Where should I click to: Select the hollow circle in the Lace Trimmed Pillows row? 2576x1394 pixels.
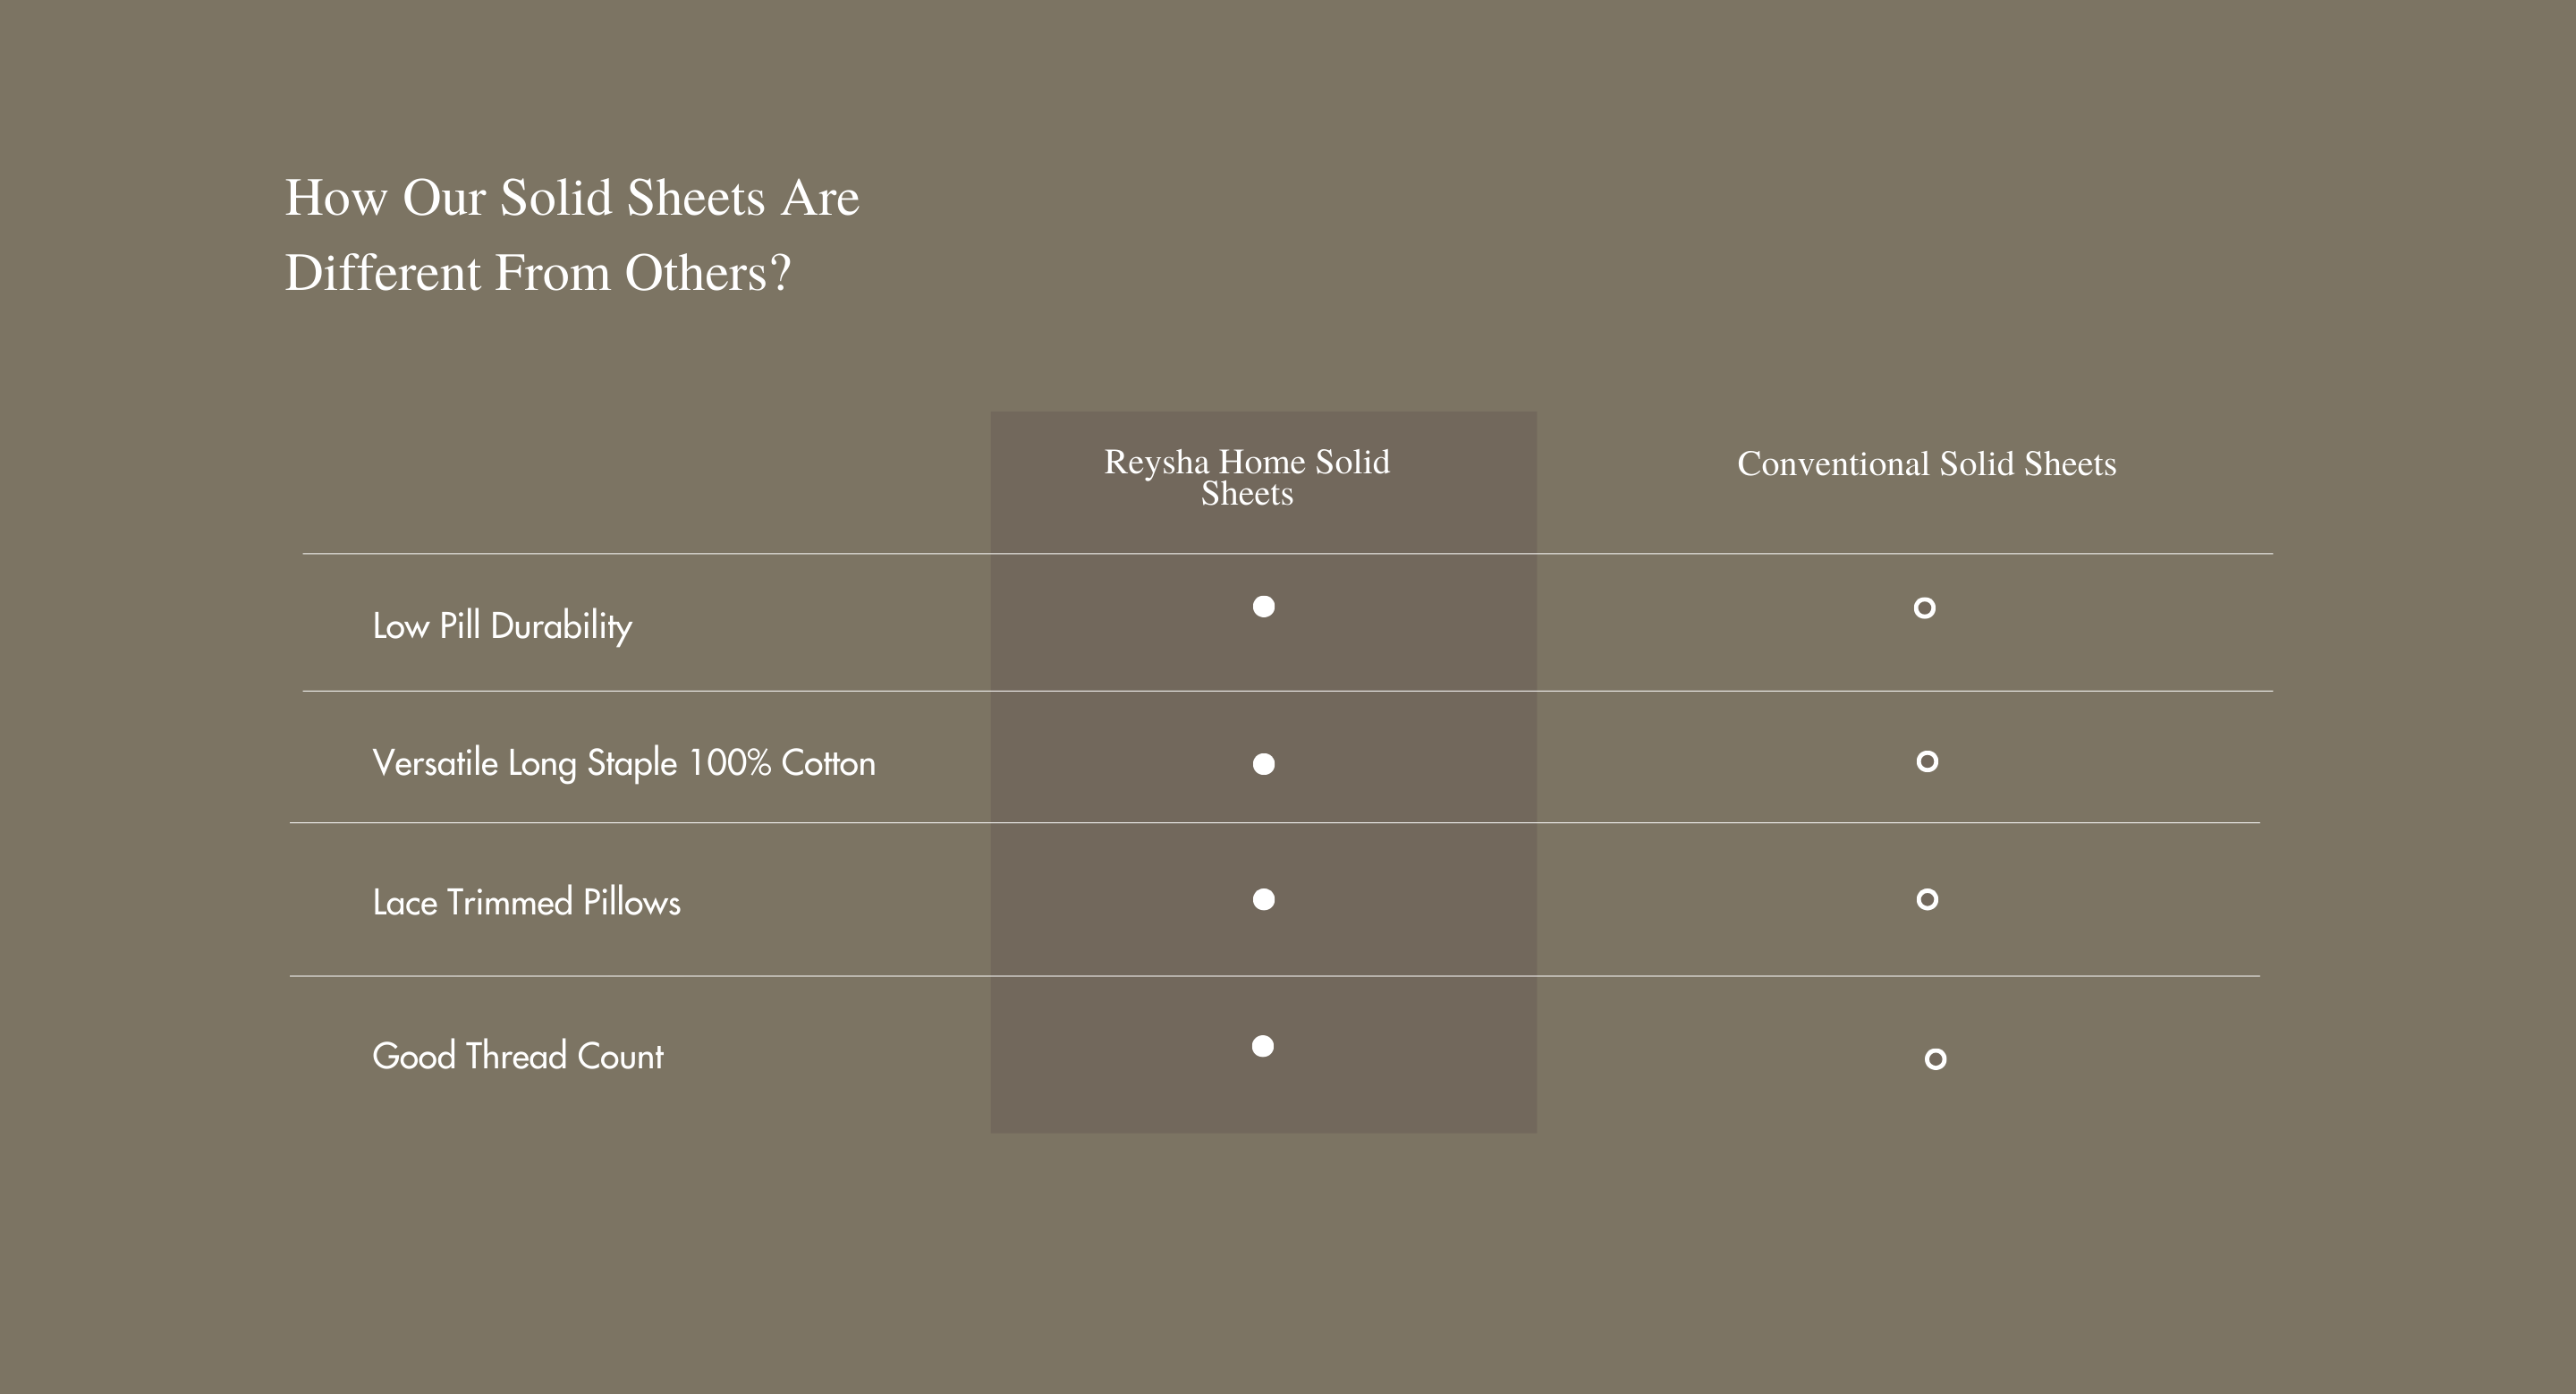pos(1927,900)
